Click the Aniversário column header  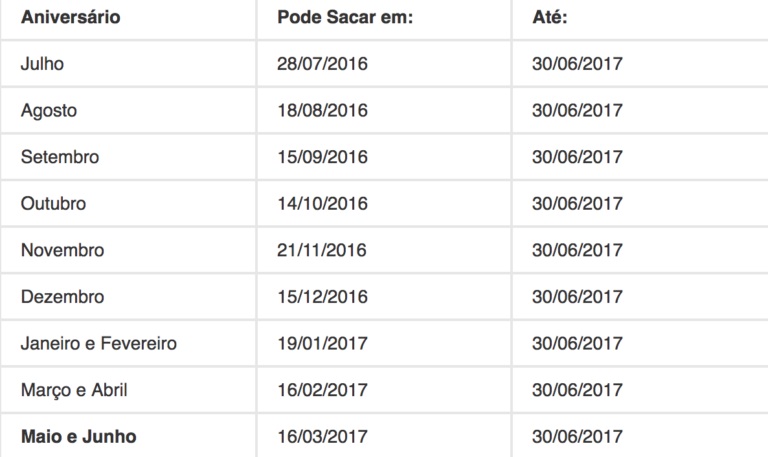point(71,17)
